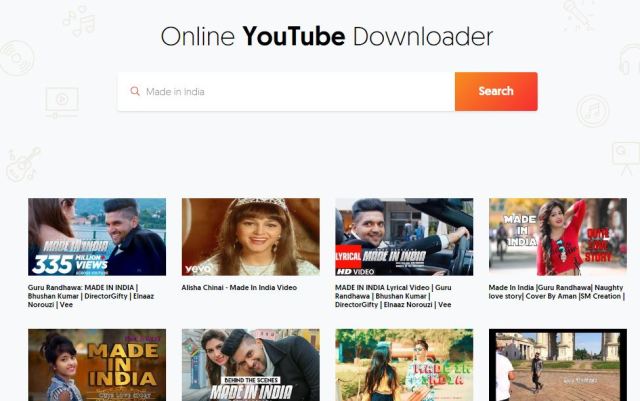Screen dimensions: 640x401
Task: Open the Cute Love Story cover thumbnail
Action: 558,237
